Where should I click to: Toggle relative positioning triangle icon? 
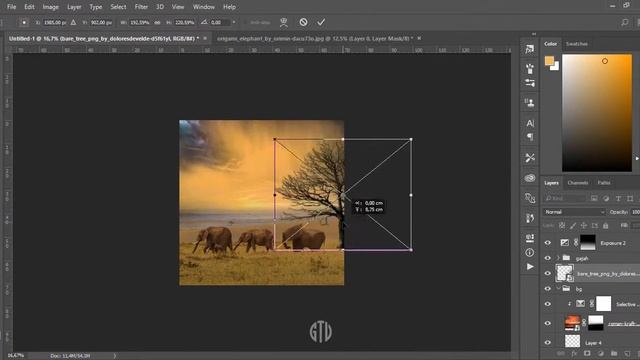pyautogui.click(x=73, y=22)
